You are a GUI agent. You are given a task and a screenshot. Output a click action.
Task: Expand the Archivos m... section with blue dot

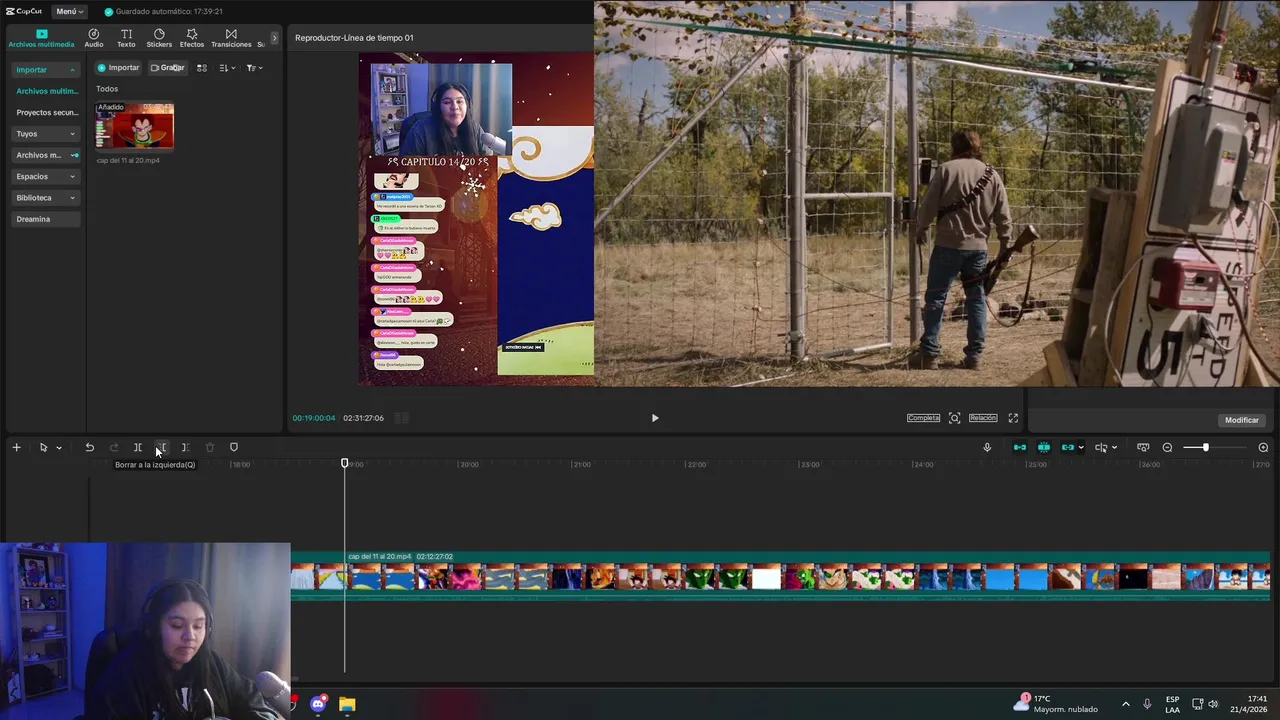pos(45,155)
